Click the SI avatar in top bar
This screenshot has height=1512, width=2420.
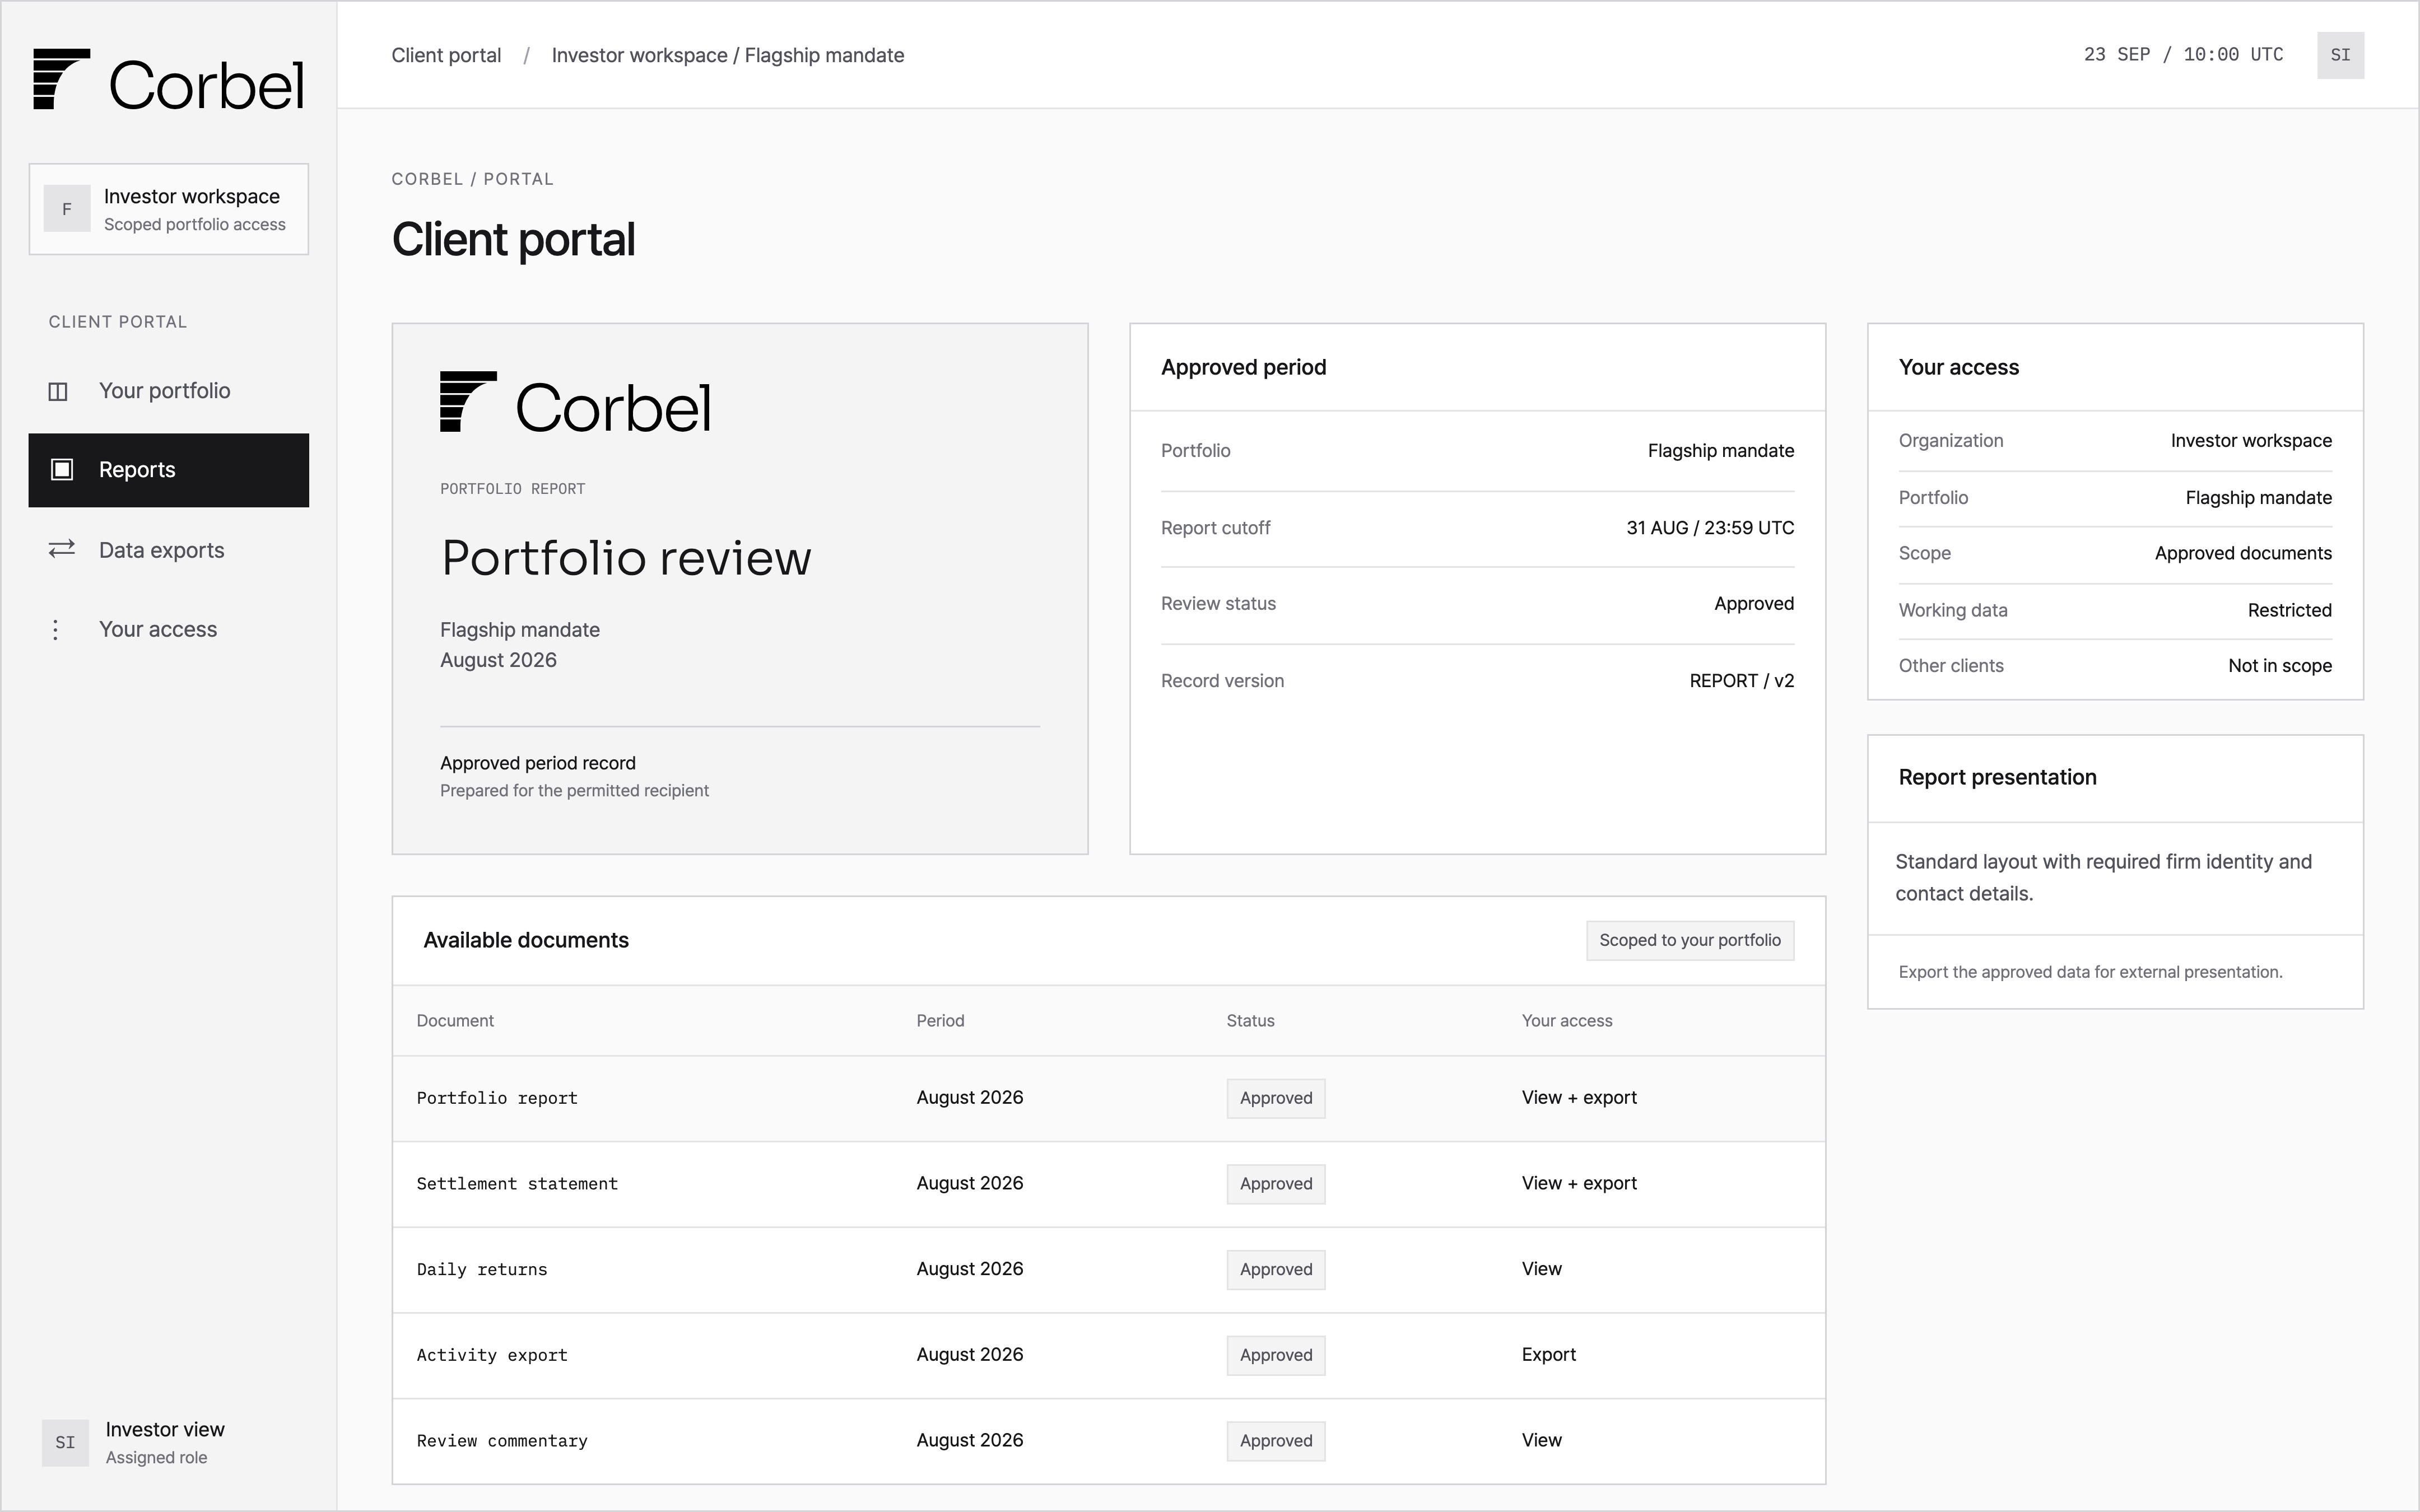[x=2340, y=55]
